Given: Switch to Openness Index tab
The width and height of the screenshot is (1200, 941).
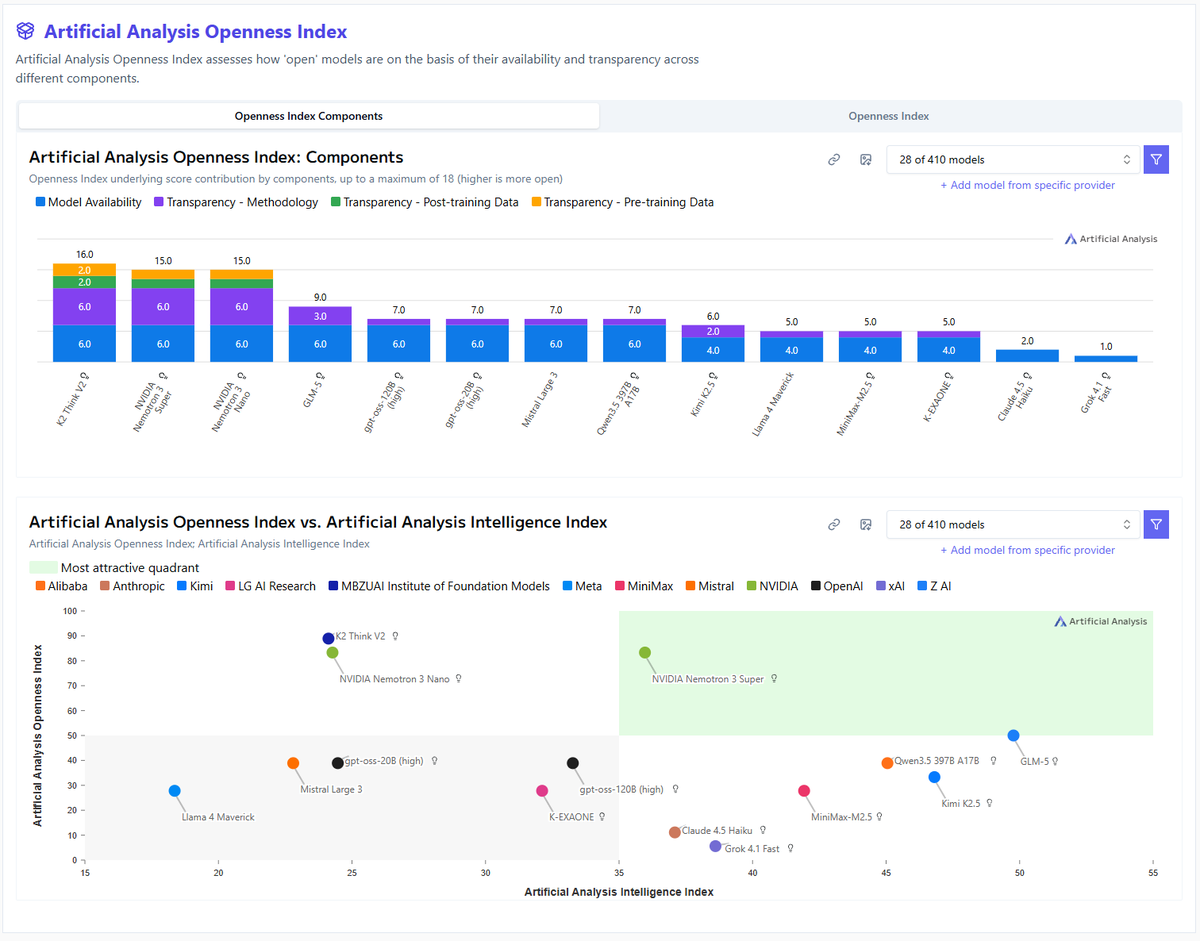Looking at the screenshot, I should (889, 116).
